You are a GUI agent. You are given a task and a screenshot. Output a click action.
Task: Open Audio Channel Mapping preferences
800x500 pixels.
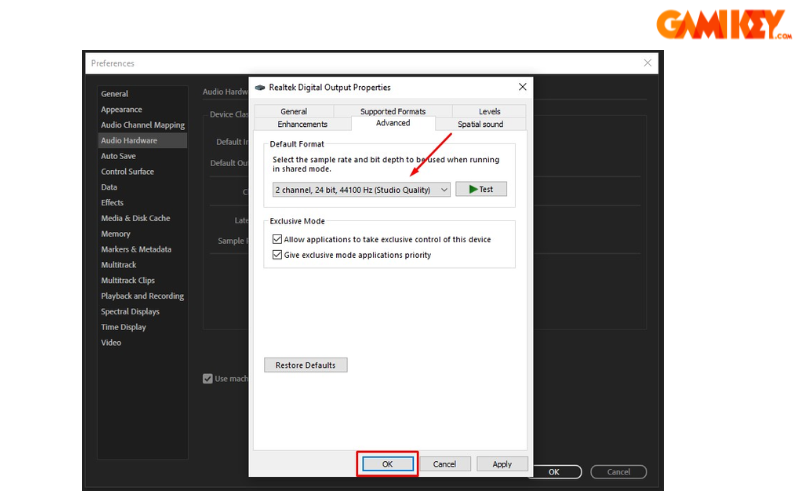(143, 125)
